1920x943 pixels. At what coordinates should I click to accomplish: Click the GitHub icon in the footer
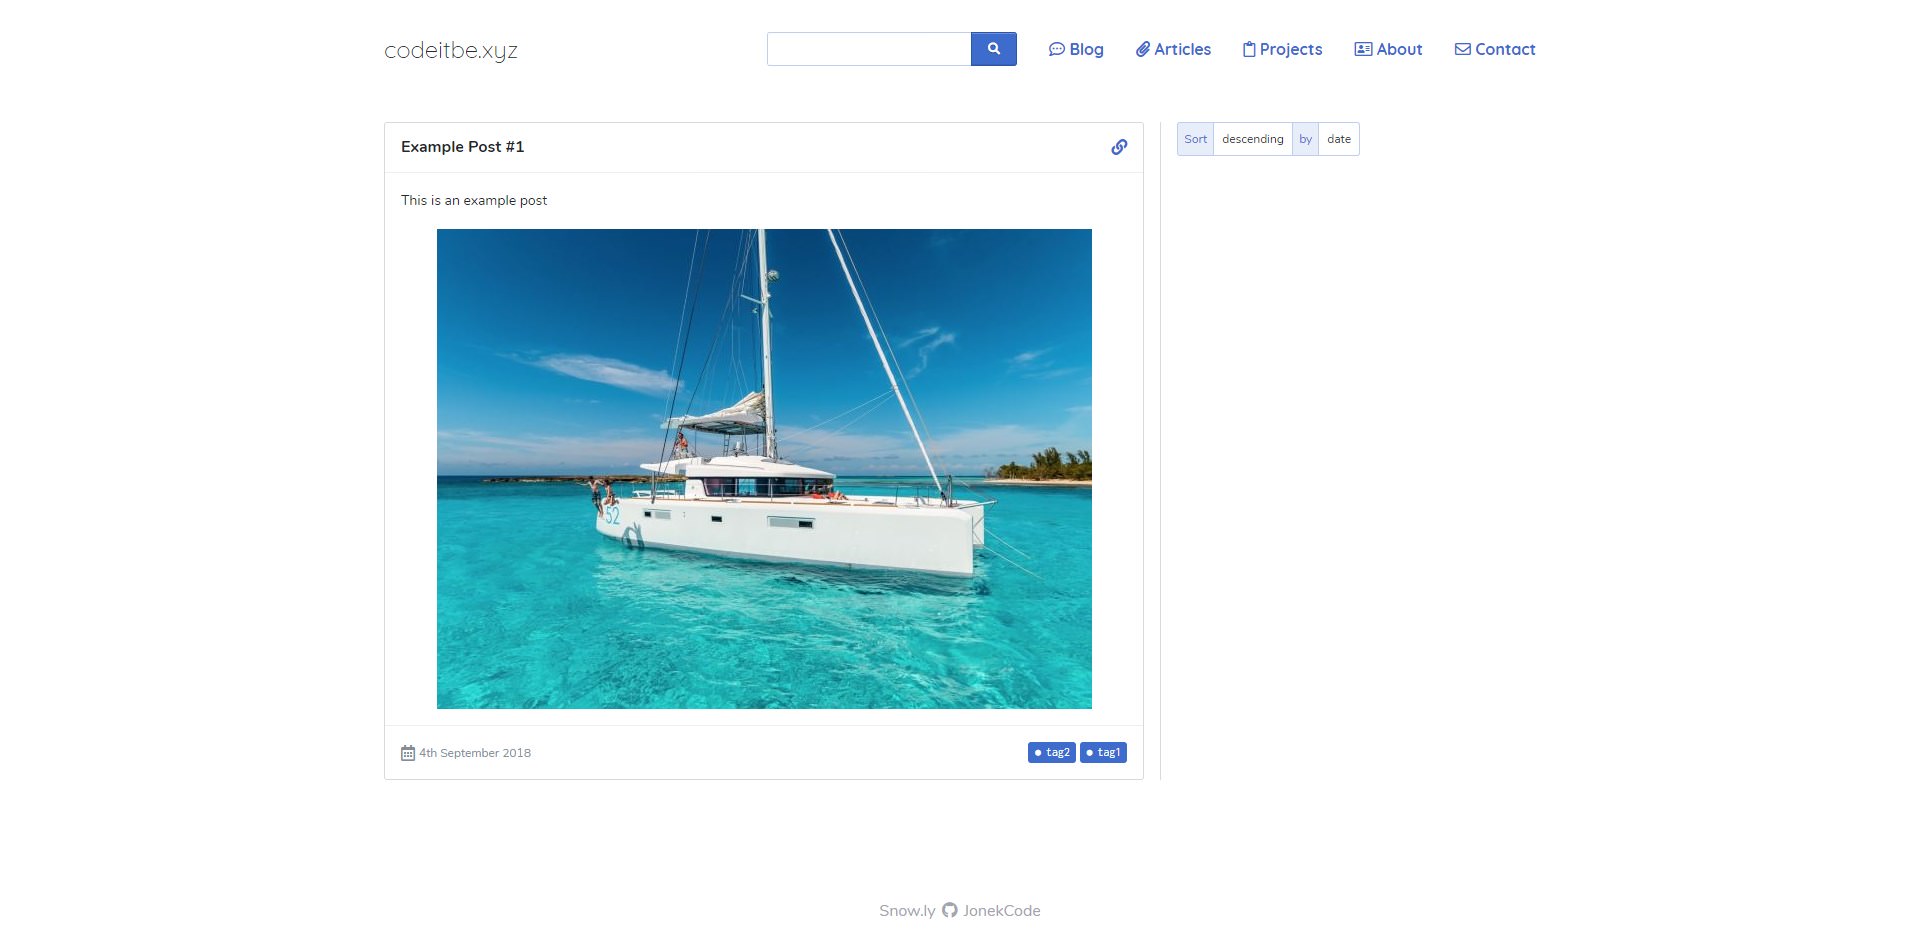point(950,910)
